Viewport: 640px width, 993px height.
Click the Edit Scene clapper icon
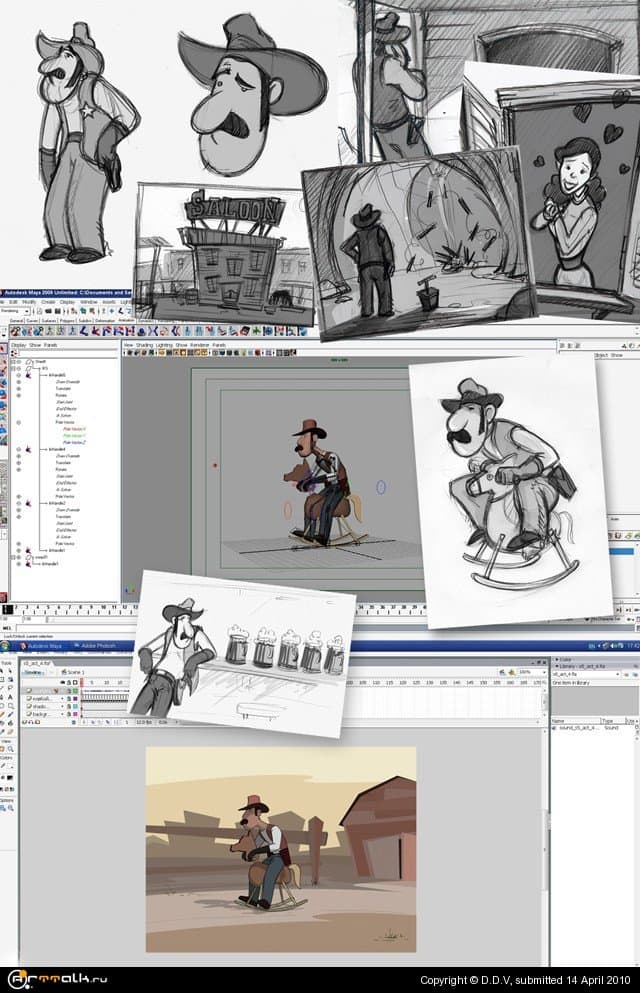[500, 672]
